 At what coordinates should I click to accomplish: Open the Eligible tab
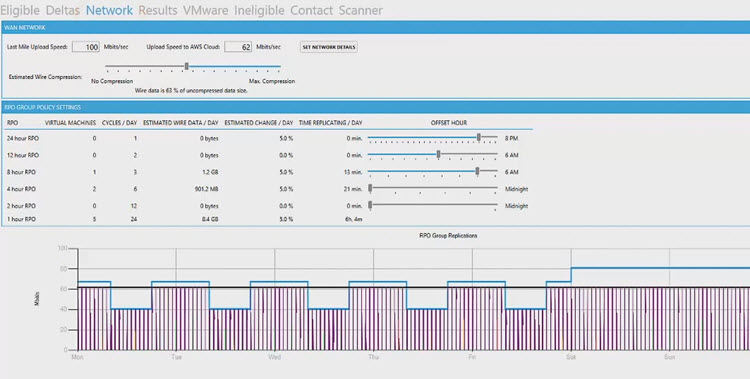(20, 10)
